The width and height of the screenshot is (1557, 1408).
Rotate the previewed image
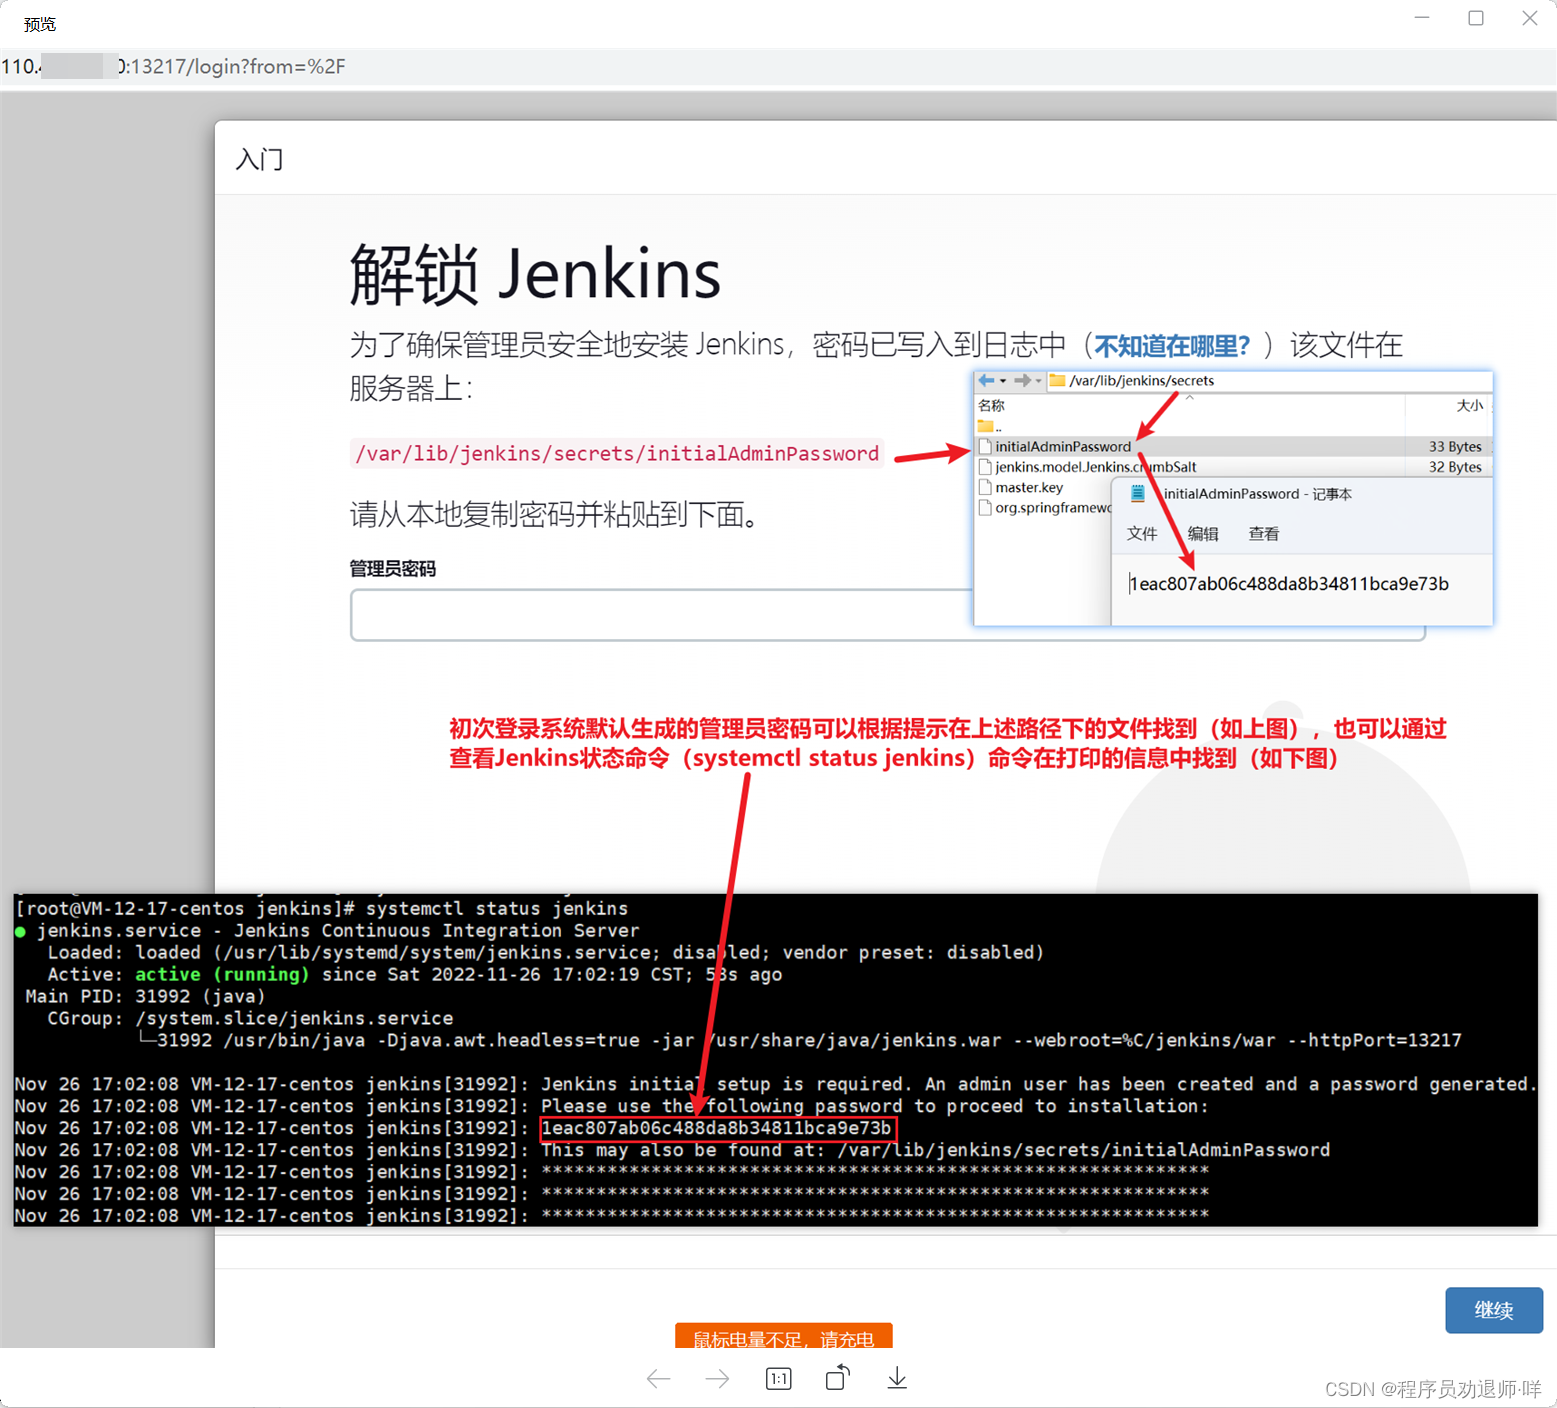click(x=838, y=1378)
